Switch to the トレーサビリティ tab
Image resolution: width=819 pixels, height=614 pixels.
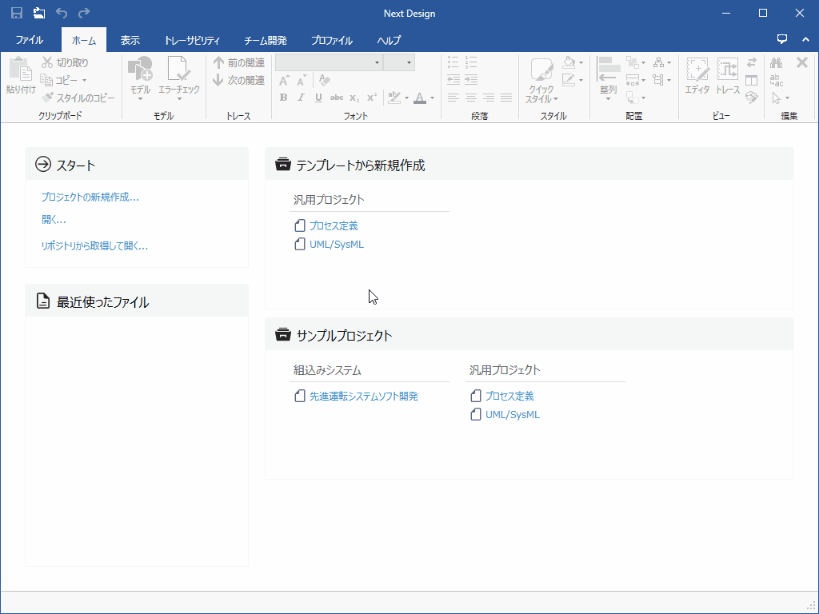191,40
